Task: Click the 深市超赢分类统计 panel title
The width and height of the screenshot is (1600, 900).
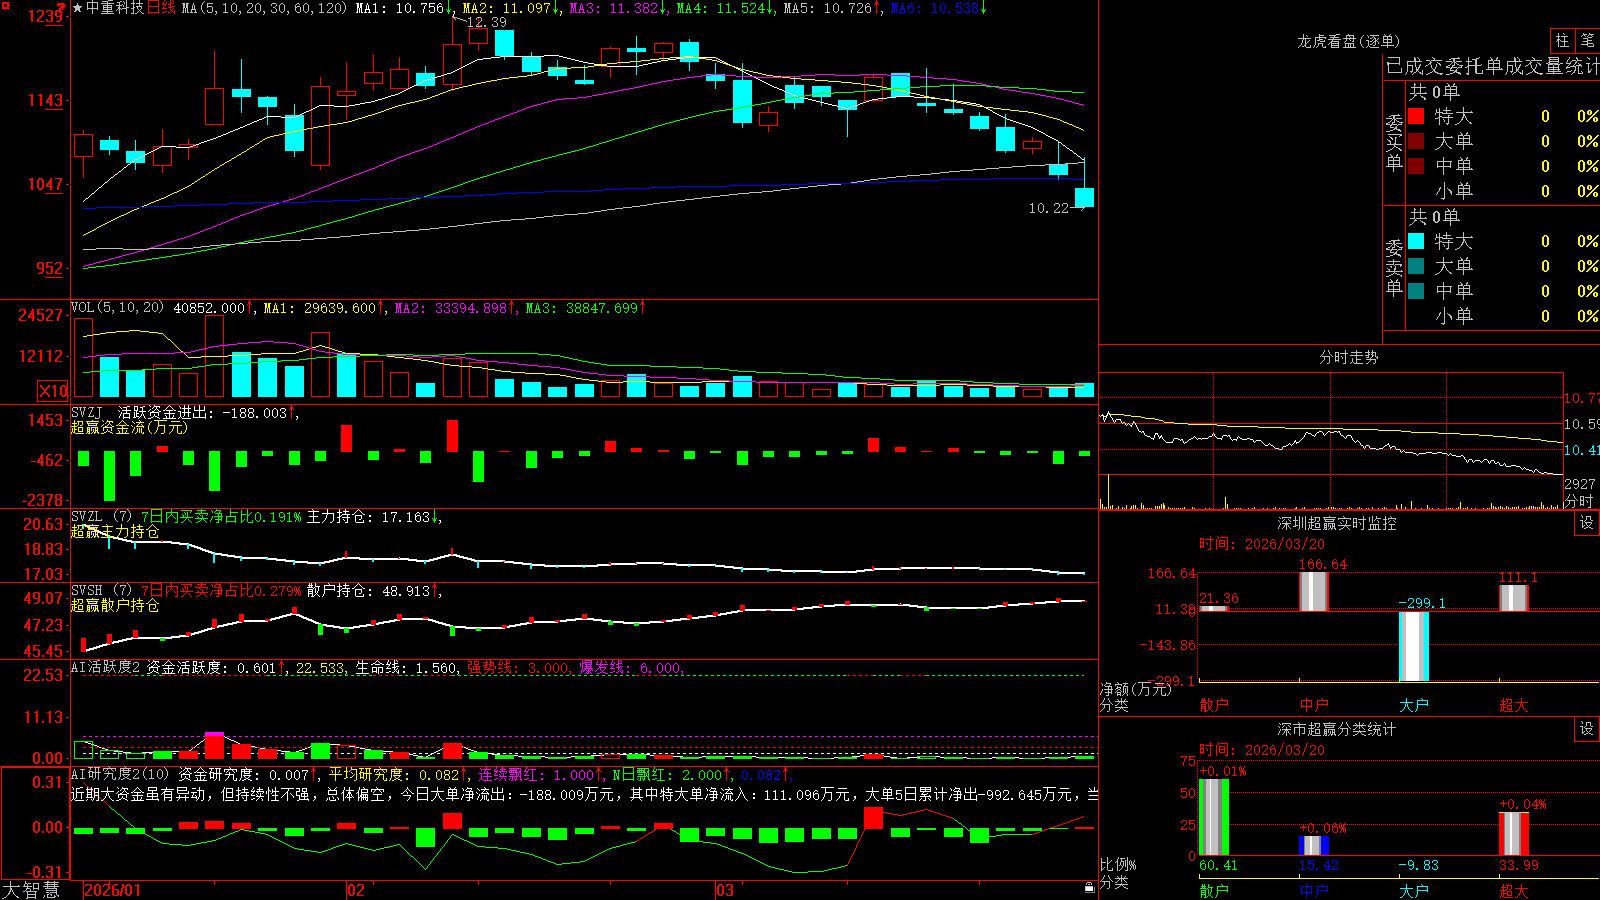Action: (1337, 729)
